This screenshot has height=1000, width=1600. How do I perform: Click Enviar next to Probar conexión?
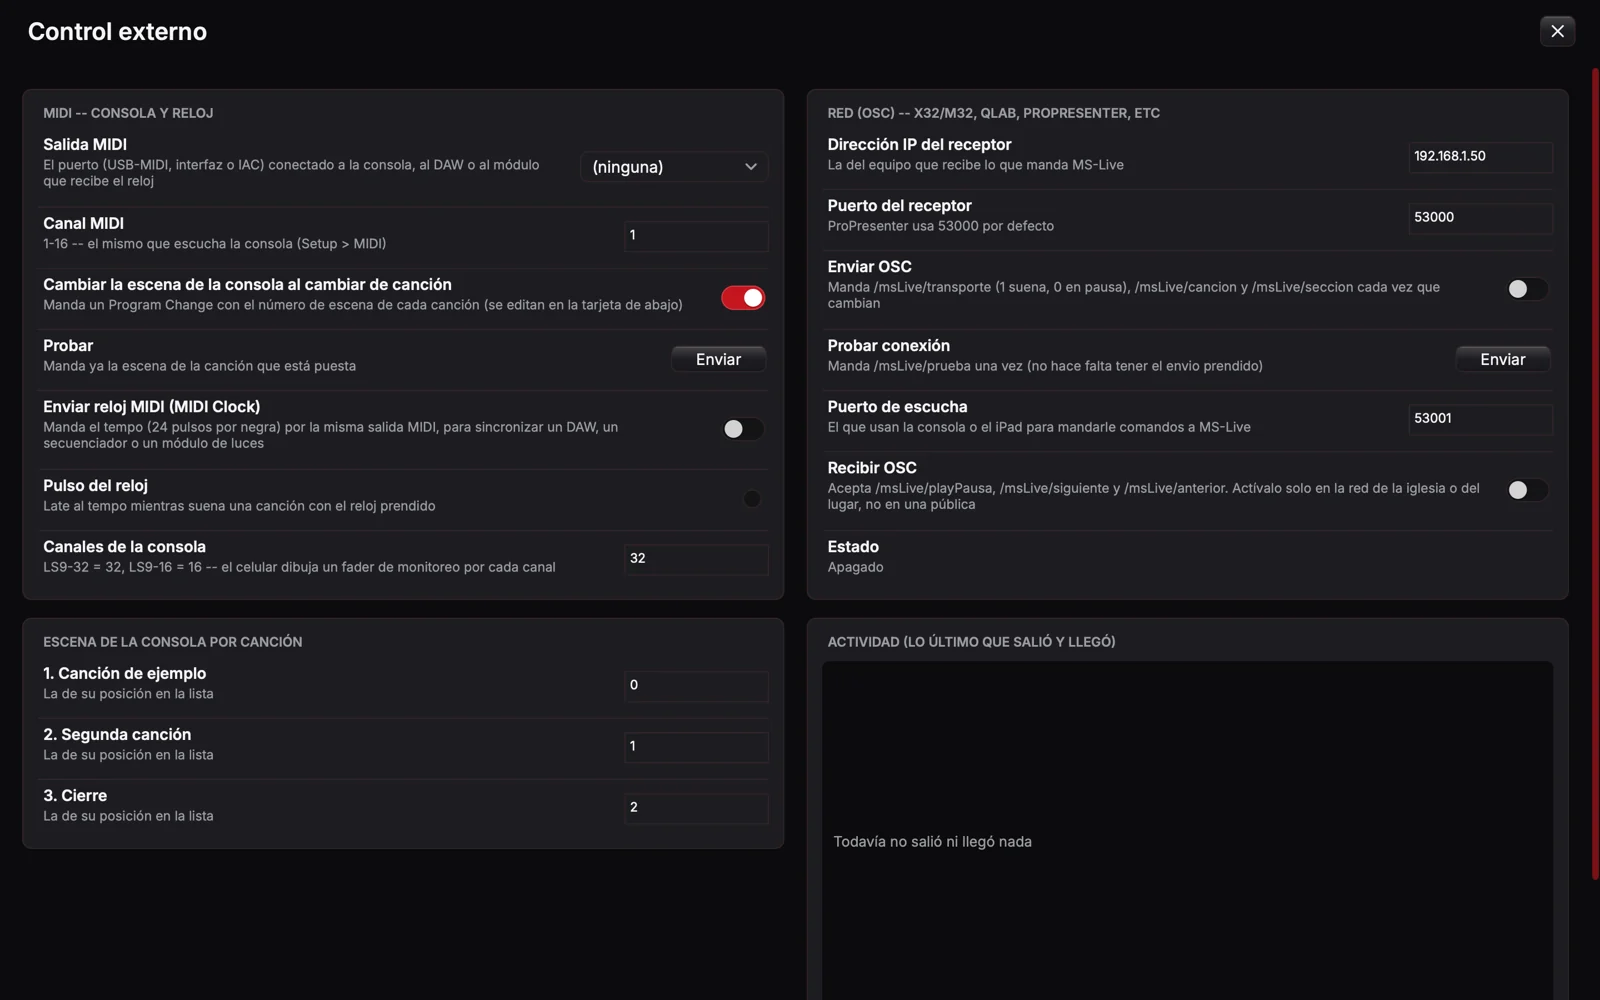pyautogui.click(x=1502, y=359)
